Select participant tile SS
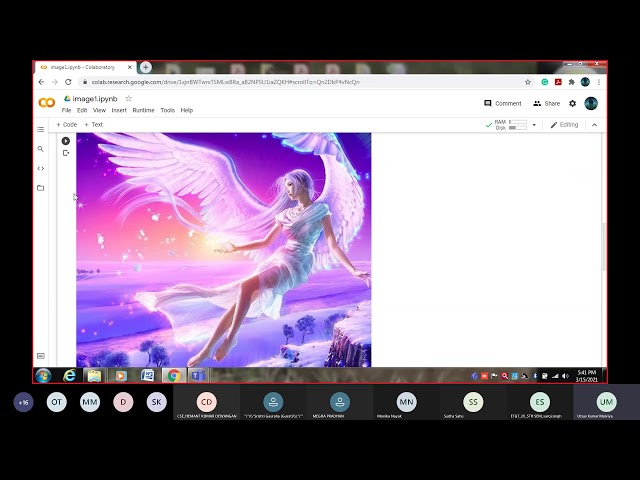Image resolution: width=640 pixels, height=480 pixels. pyautogui.click(x=473, y=402)
